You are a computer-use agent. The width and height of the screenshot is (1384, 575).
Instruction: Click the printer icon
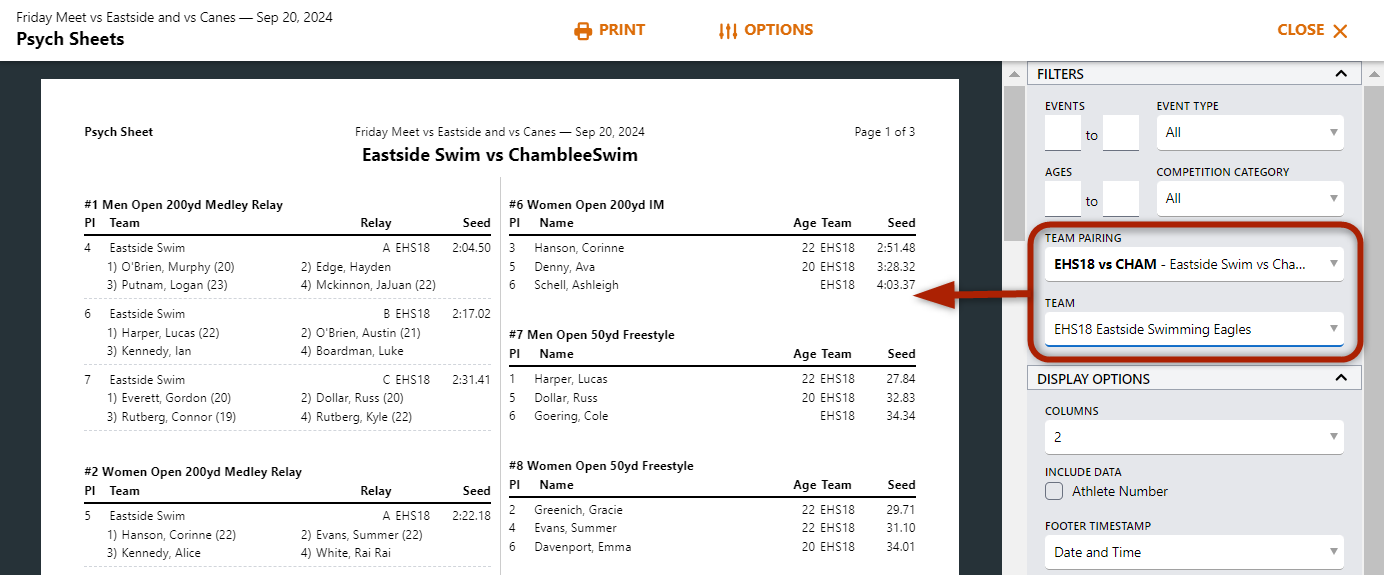(x=583, y=31)
